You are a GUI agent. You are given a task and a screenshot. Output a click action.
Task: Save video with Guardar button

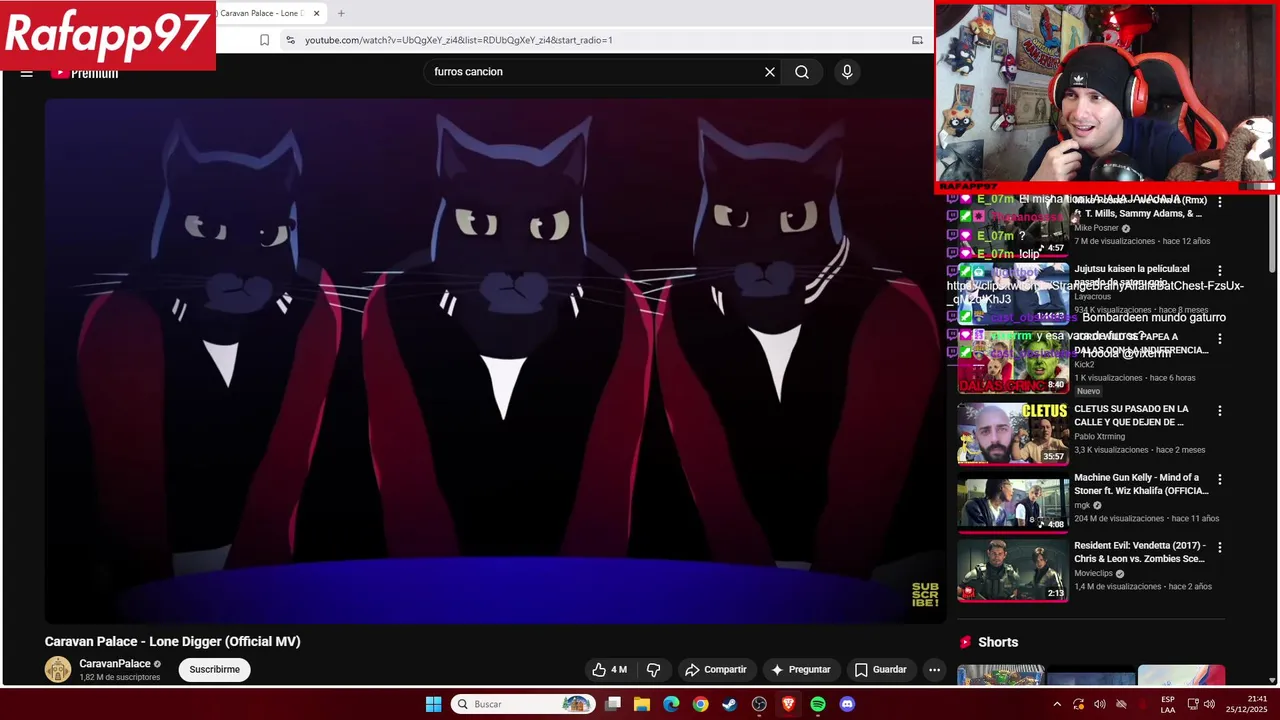pyautogui.click(x=881, y=670)
